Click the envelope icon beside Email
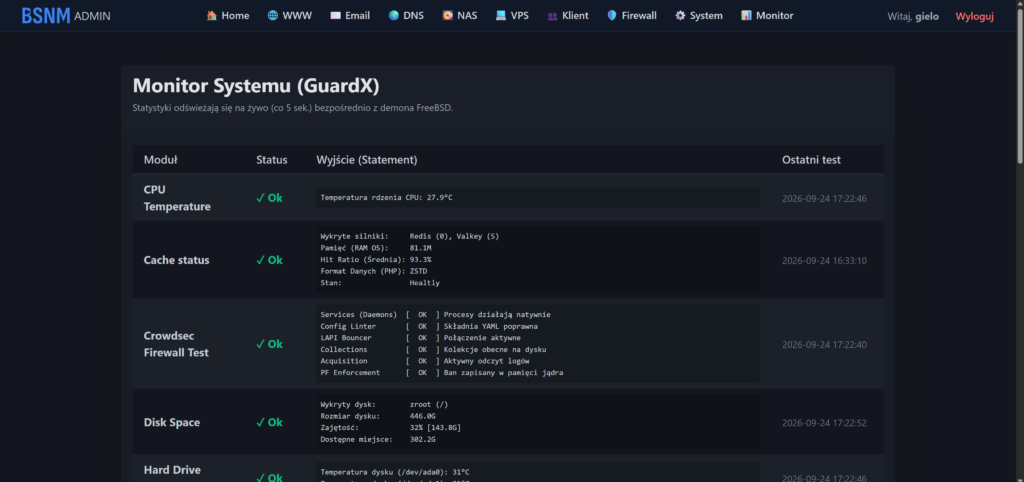This screenshot has height=482, width=1024. tap(336, 16)
